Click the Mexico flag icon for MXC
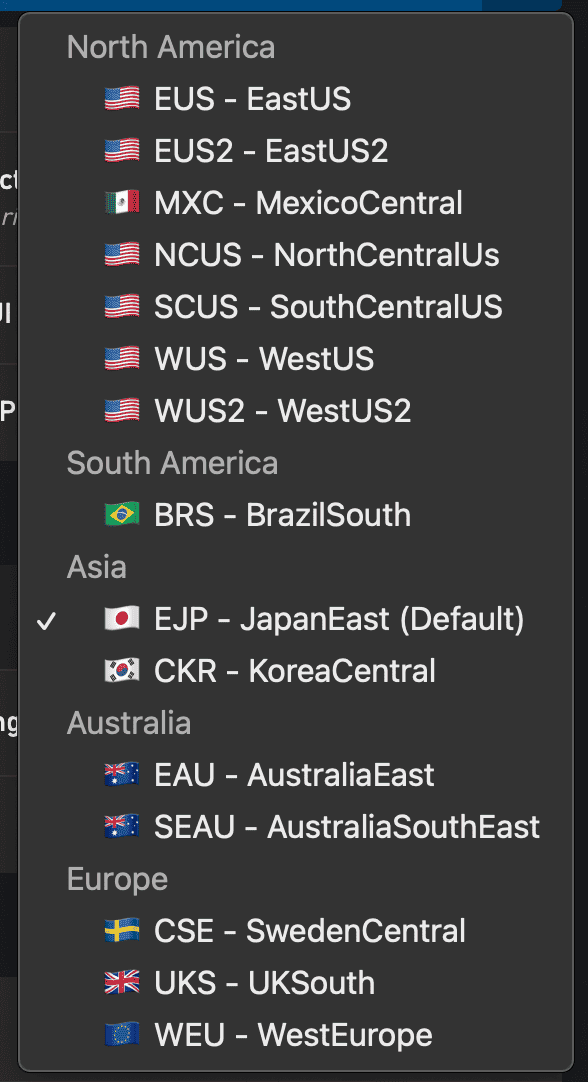The height and width of the screenshot is (1082, 588). (x=122, y=203)
